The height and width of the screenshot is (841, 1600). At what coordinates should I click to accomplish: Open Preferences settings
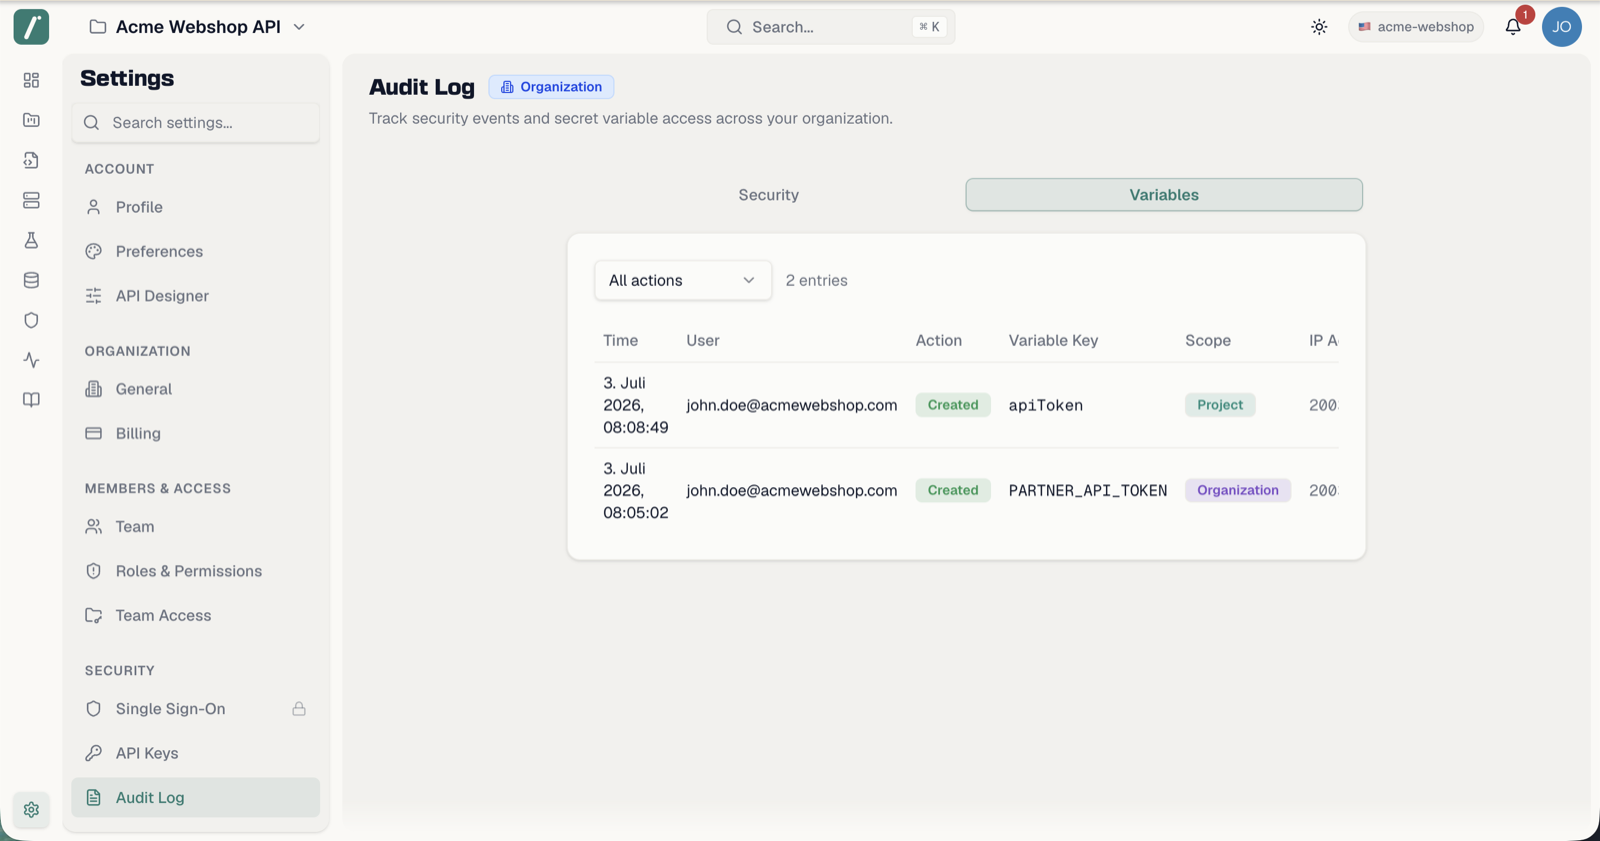coord(196,251)
